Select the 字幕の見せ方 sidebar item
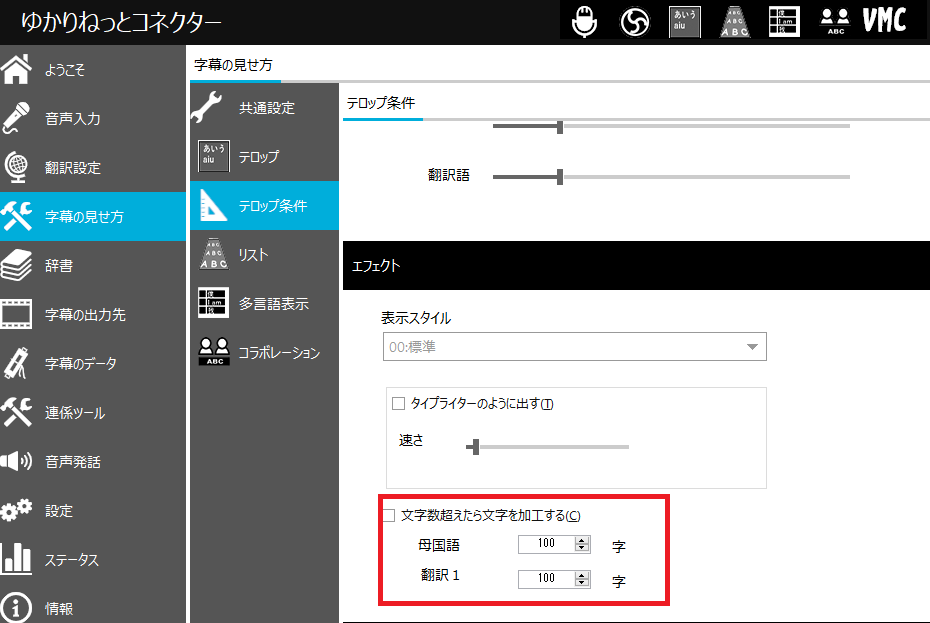930x623 pixels. point(93,217)
